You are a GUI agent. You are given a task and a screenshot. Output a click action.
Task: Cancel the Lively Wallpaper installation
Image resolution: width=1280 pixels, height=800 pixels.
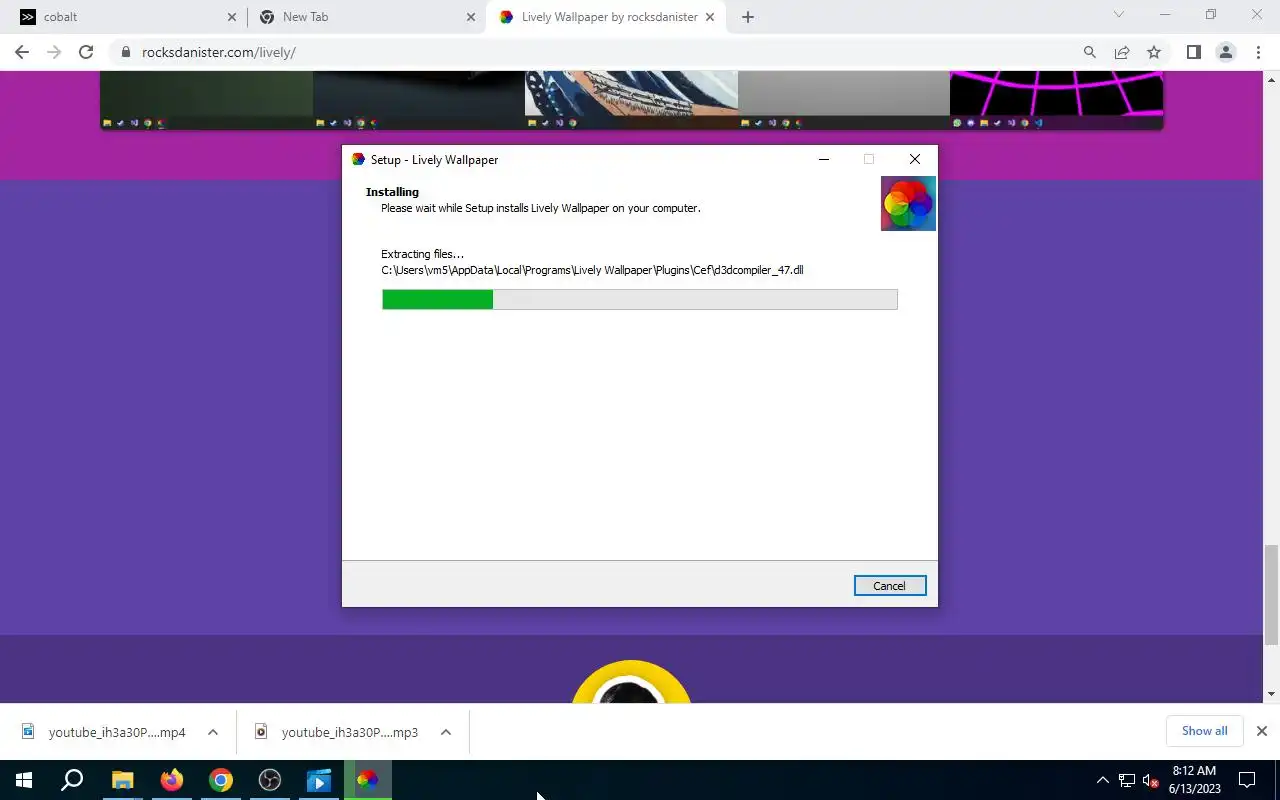point(889,586)
